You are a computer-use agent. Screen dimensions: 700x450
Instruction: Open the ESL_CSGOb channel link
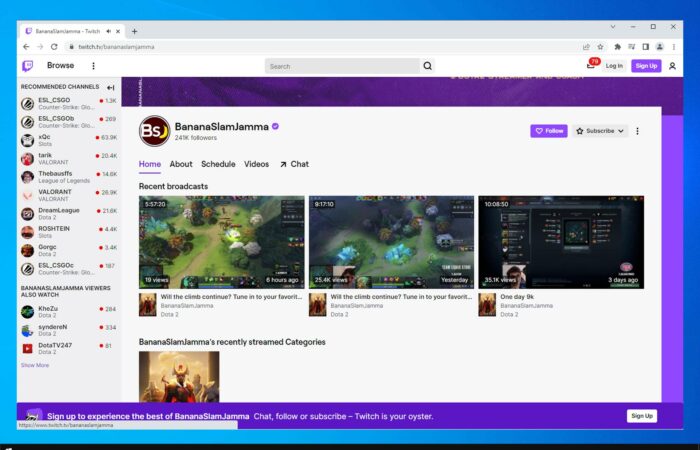click(69, 122)
